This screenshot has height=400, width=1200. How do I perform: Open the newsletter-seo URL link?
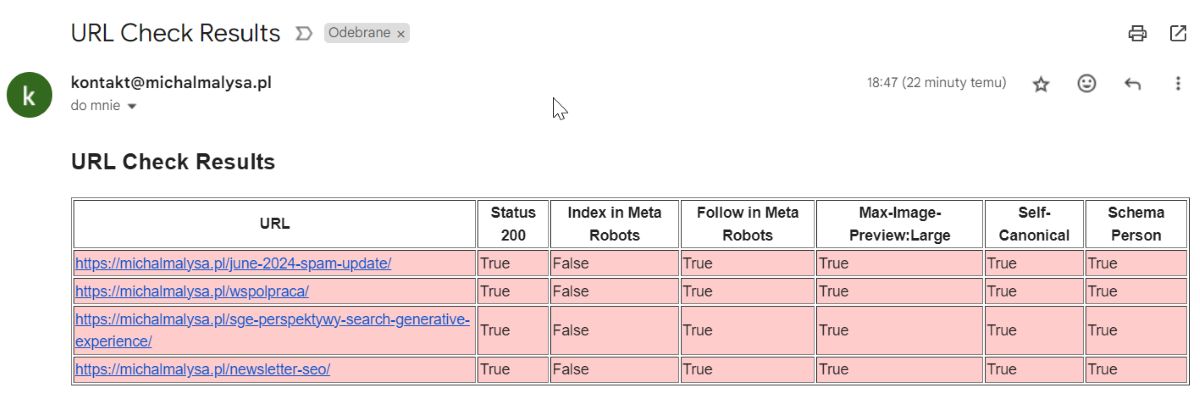point(202,369)
